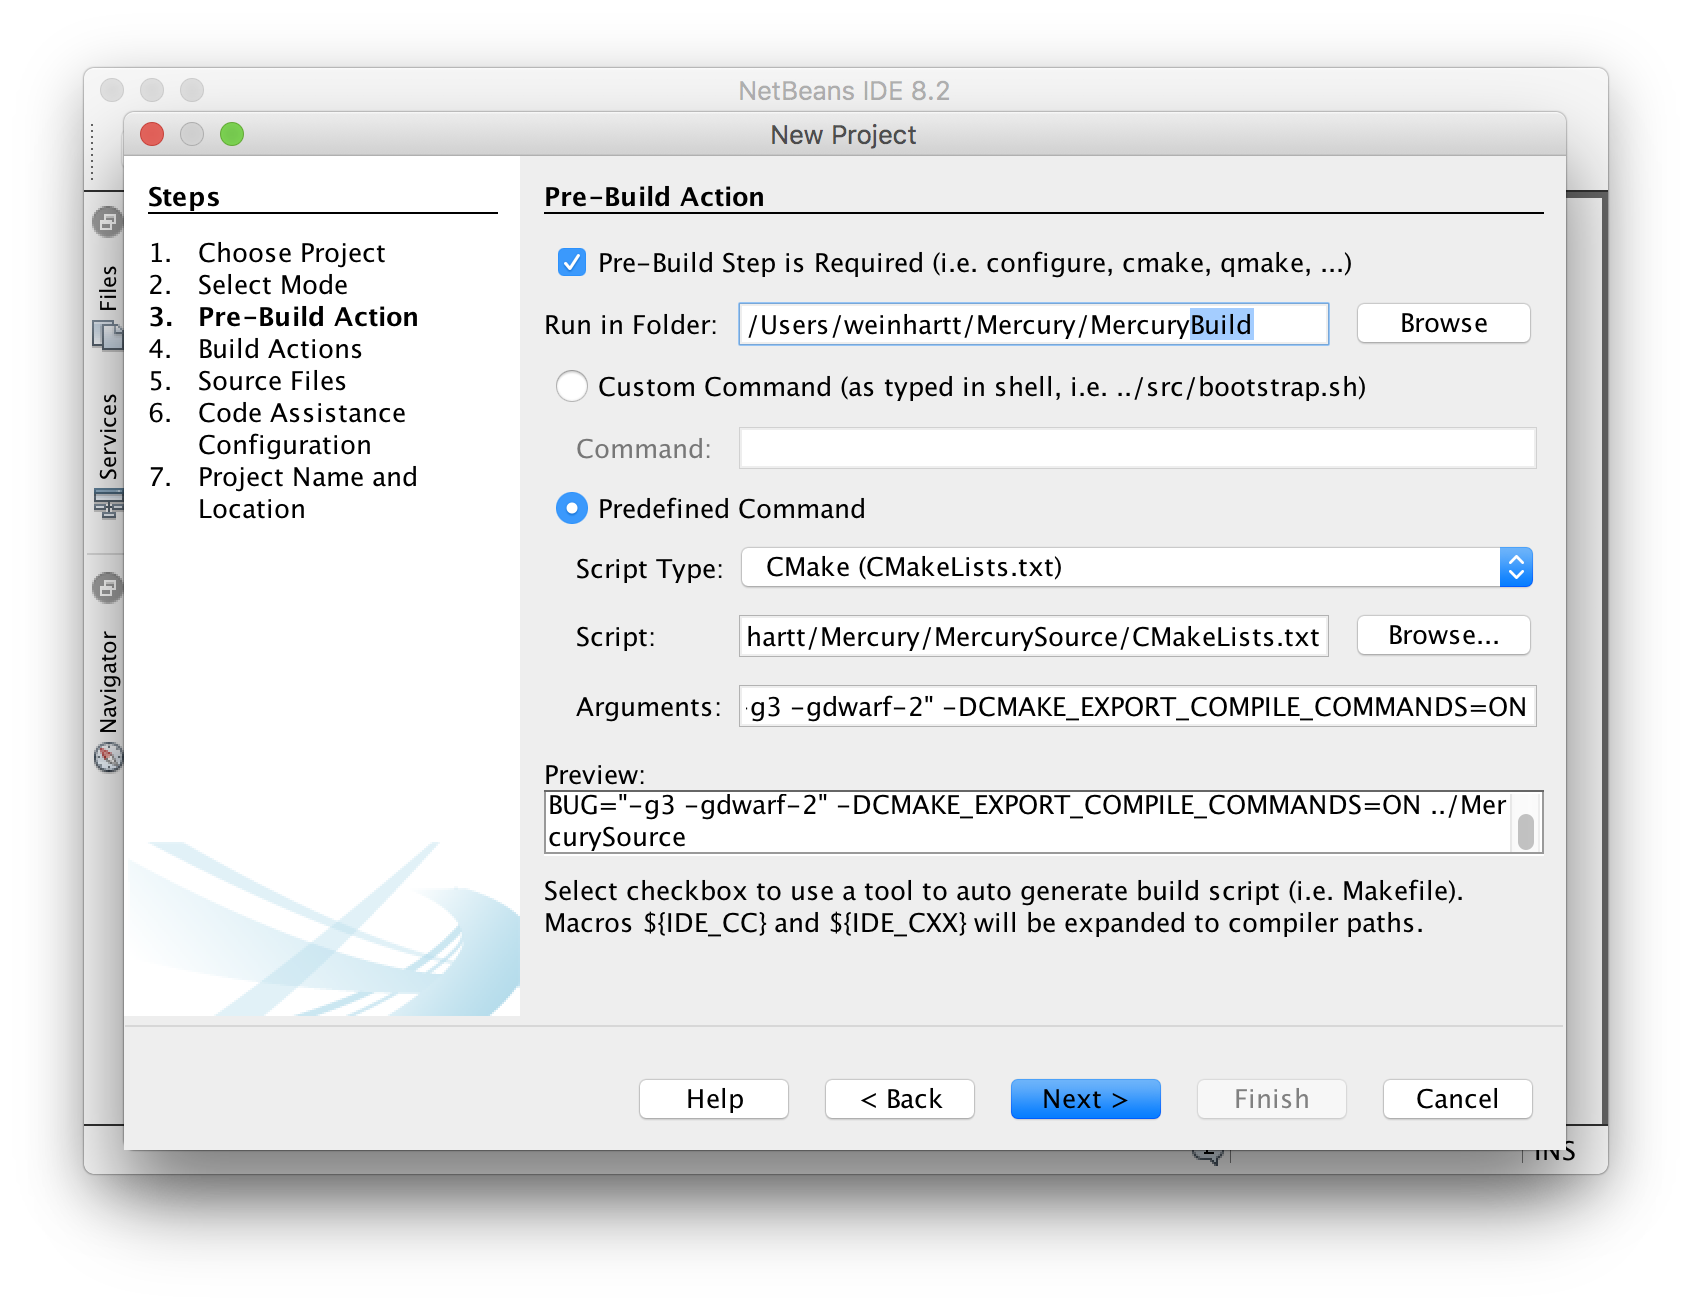This screenshot has width=1692, height=1310.
Task: Click the Preview label
Action: [595, 775]
